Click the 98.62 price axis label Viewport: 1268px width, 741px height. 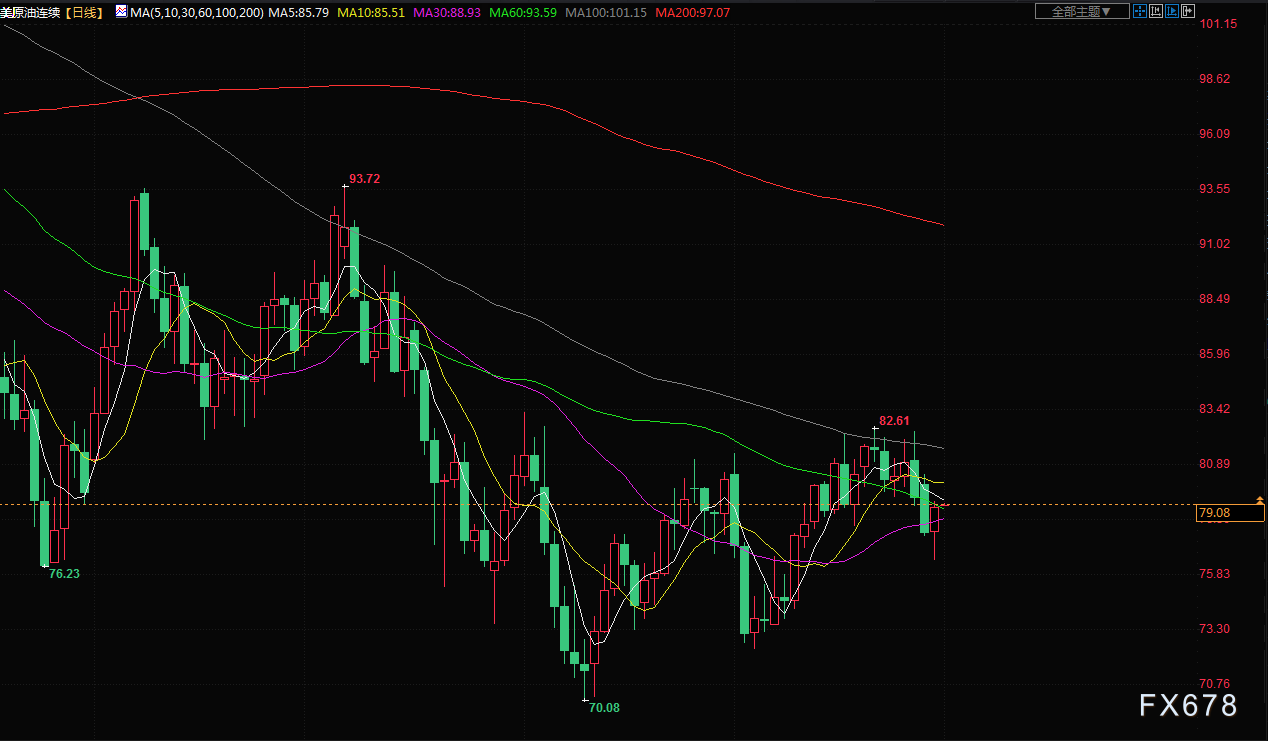pyautogui.click(x=1216, y=79)
